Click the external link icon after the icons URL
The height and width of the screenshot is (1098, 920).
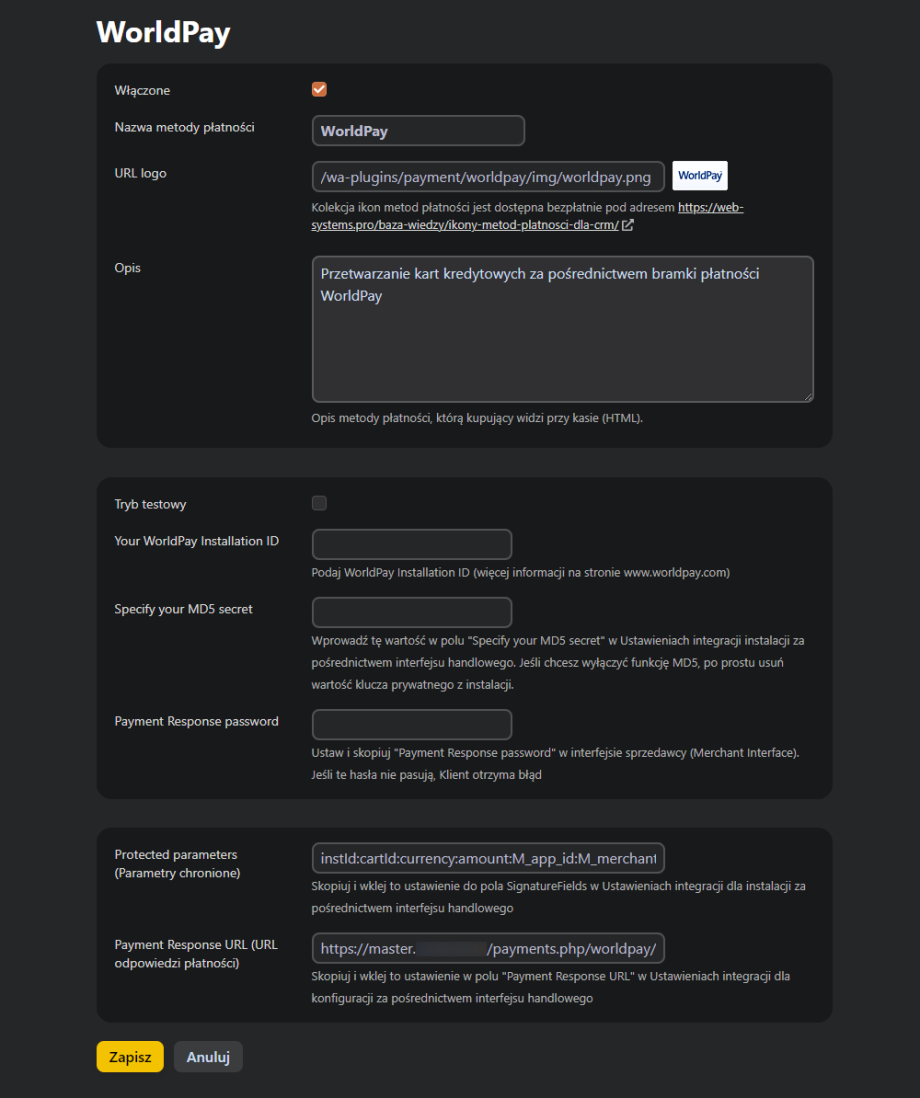tap(627, 226)
